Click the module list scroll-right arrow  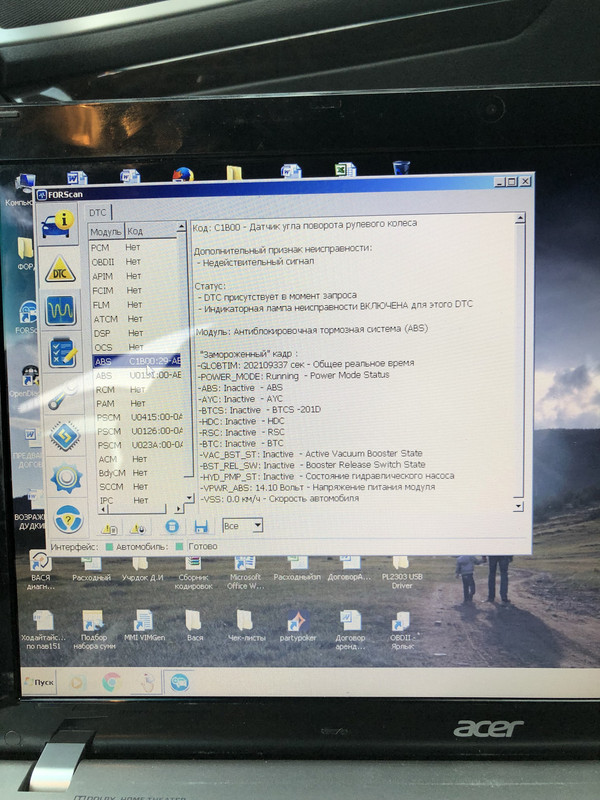(179, 509)
